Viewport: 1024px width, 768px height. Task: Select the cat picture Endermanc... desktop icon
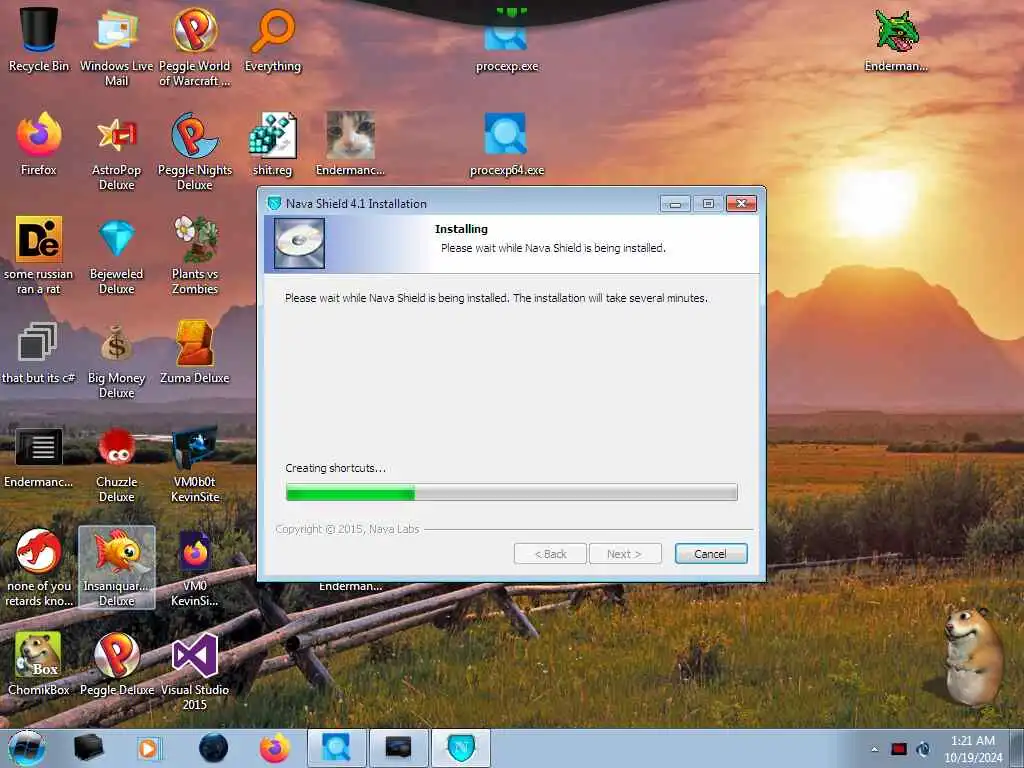tap(350, 144)
